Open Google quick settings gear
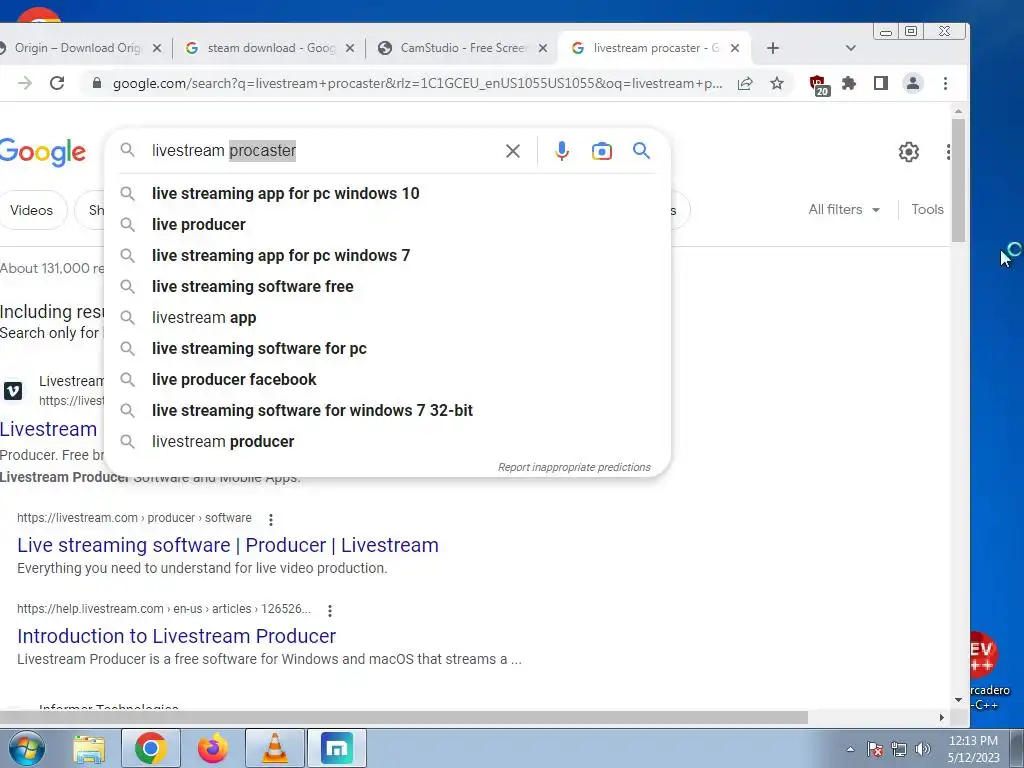Image resolution: width=1024 pixels, height=768 pixels. coord(908,152)
